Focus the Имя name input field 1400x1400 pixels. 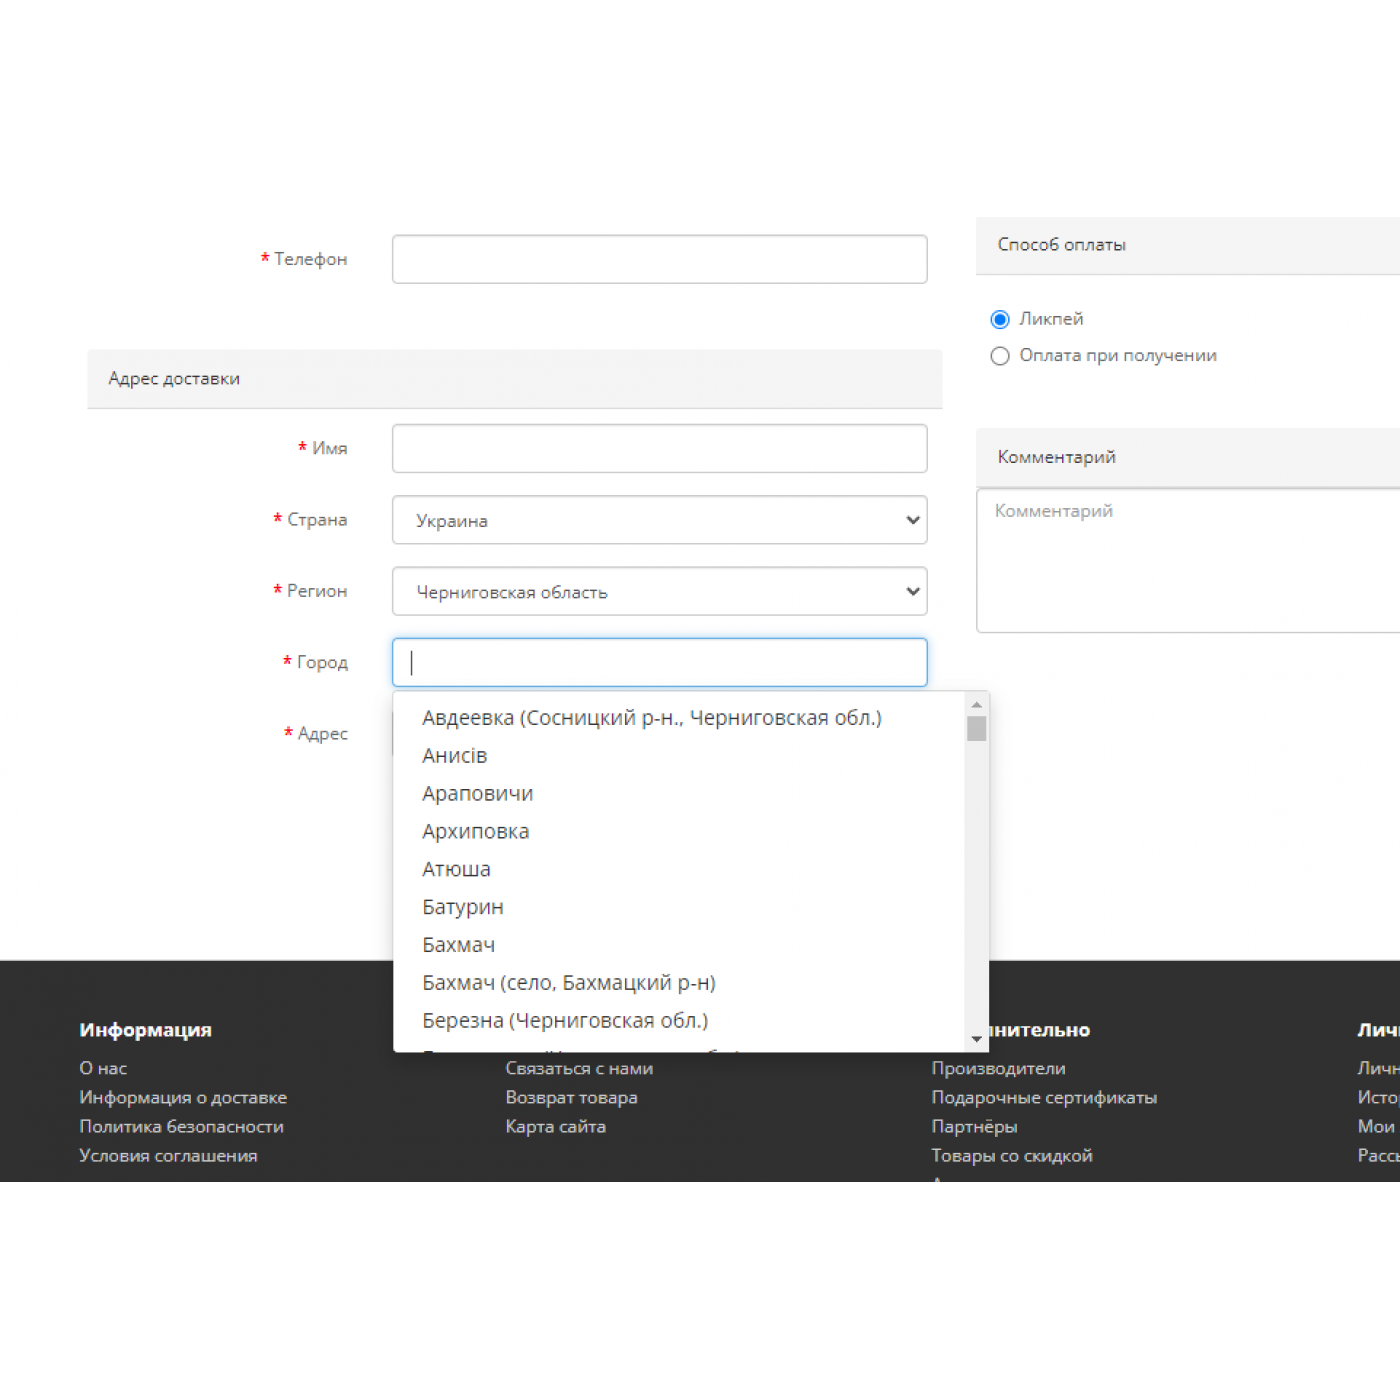coord(659,448)
